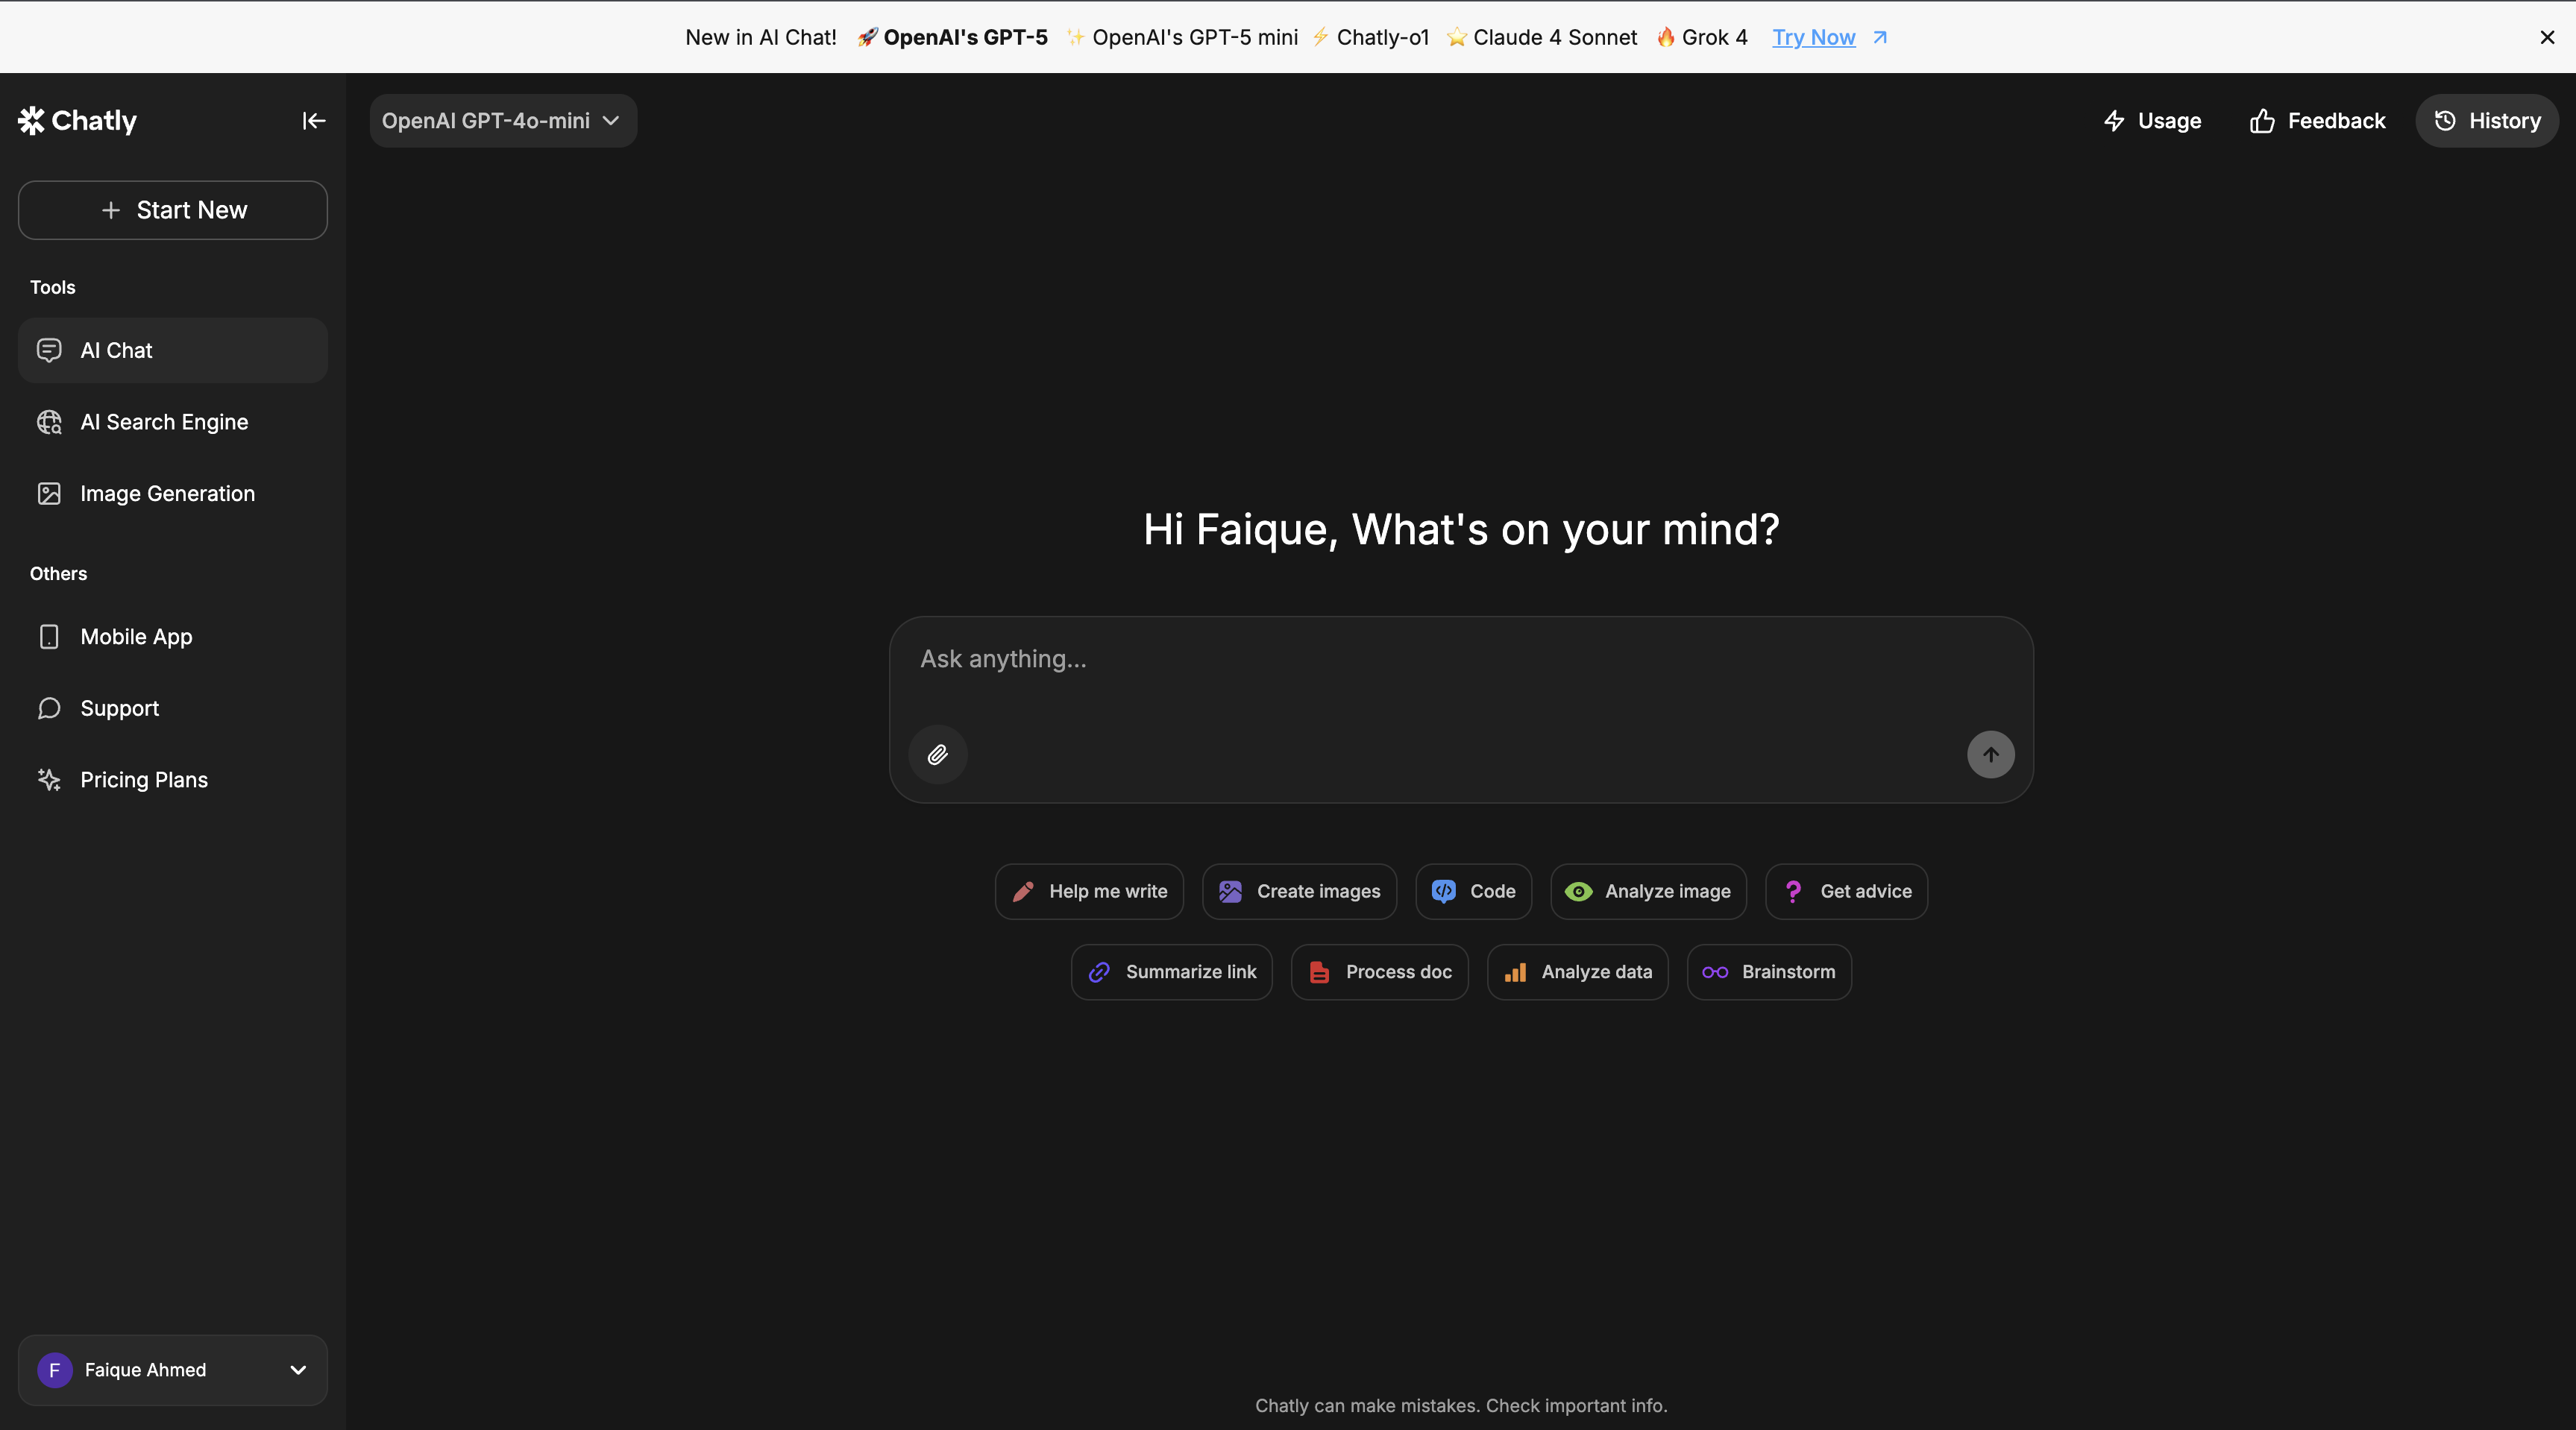
Task: Go to Pricing Plans
Action: [x=144, y=780]
